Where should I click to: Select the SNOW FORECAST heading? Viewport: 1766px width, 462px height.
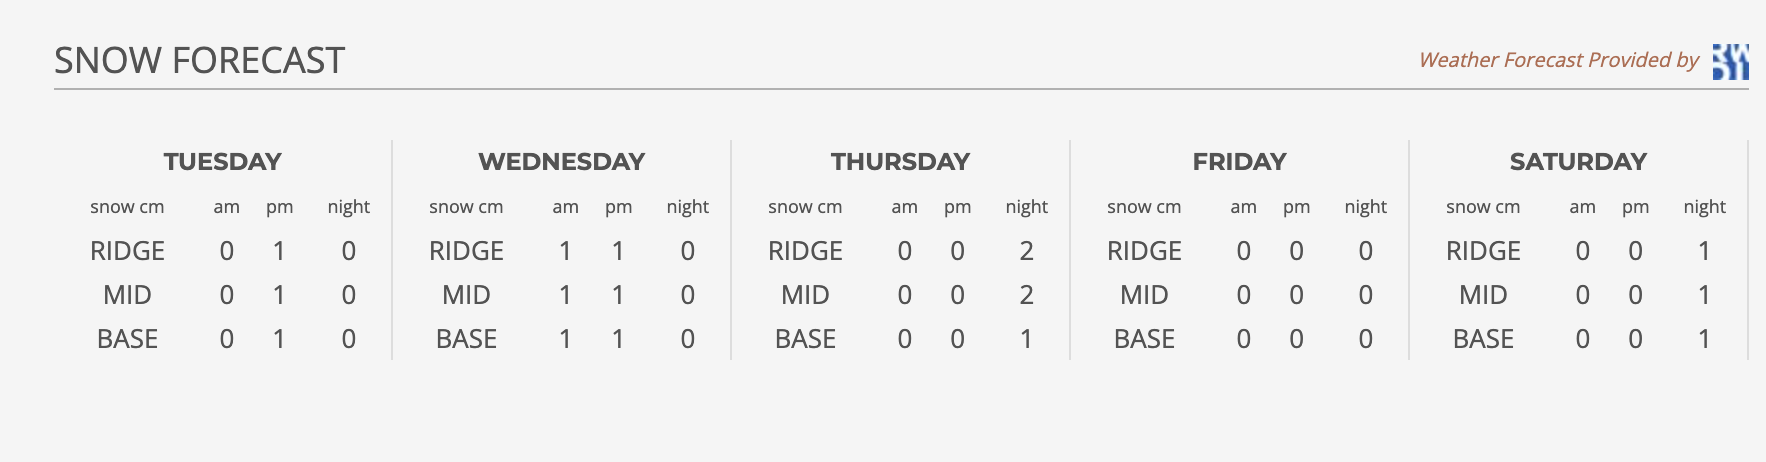tap(199, 61)
